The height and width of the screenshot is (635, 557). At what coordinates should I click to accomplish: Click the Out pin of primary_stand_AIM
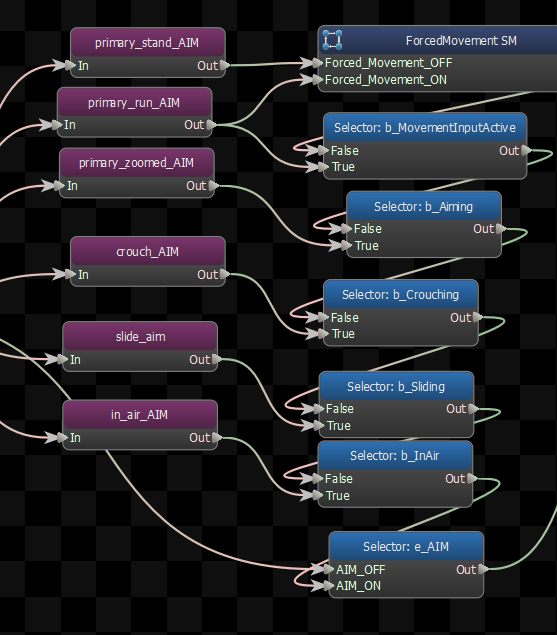click(x=225, y=65)
